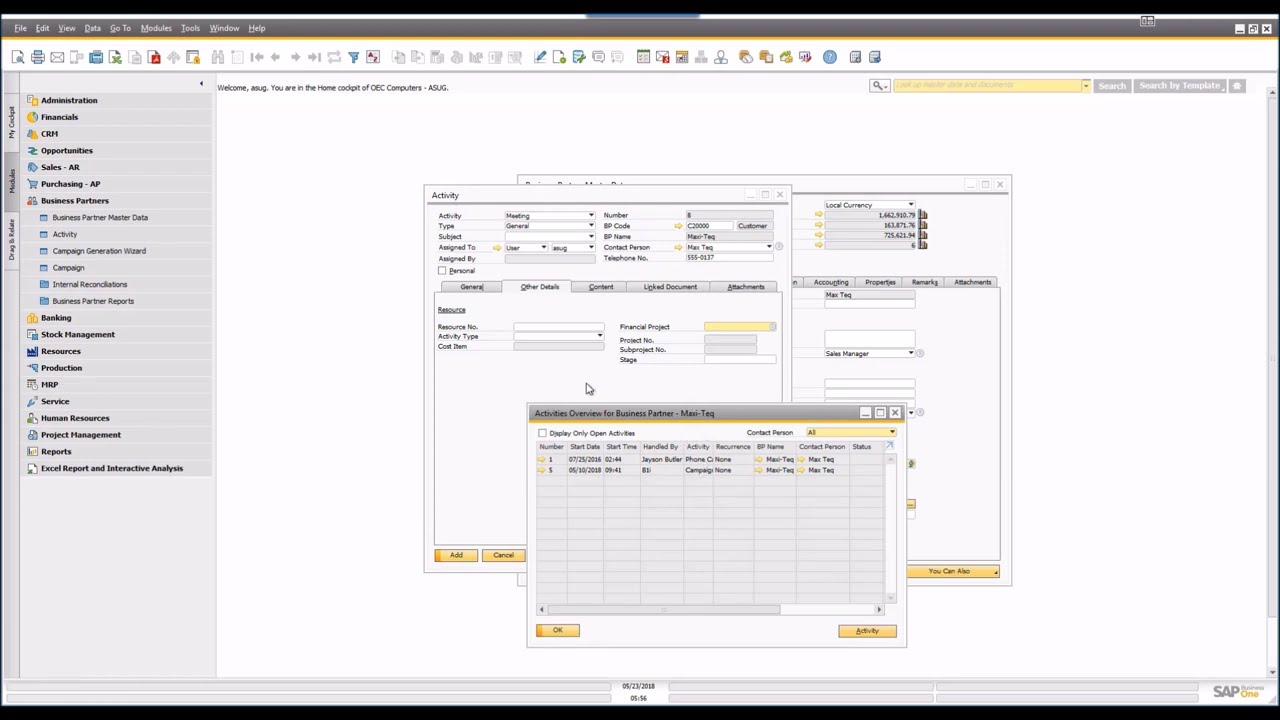The image size is (1280, 720).
Task: Click the Financial Project picker icon
Action: click(772, 327)
